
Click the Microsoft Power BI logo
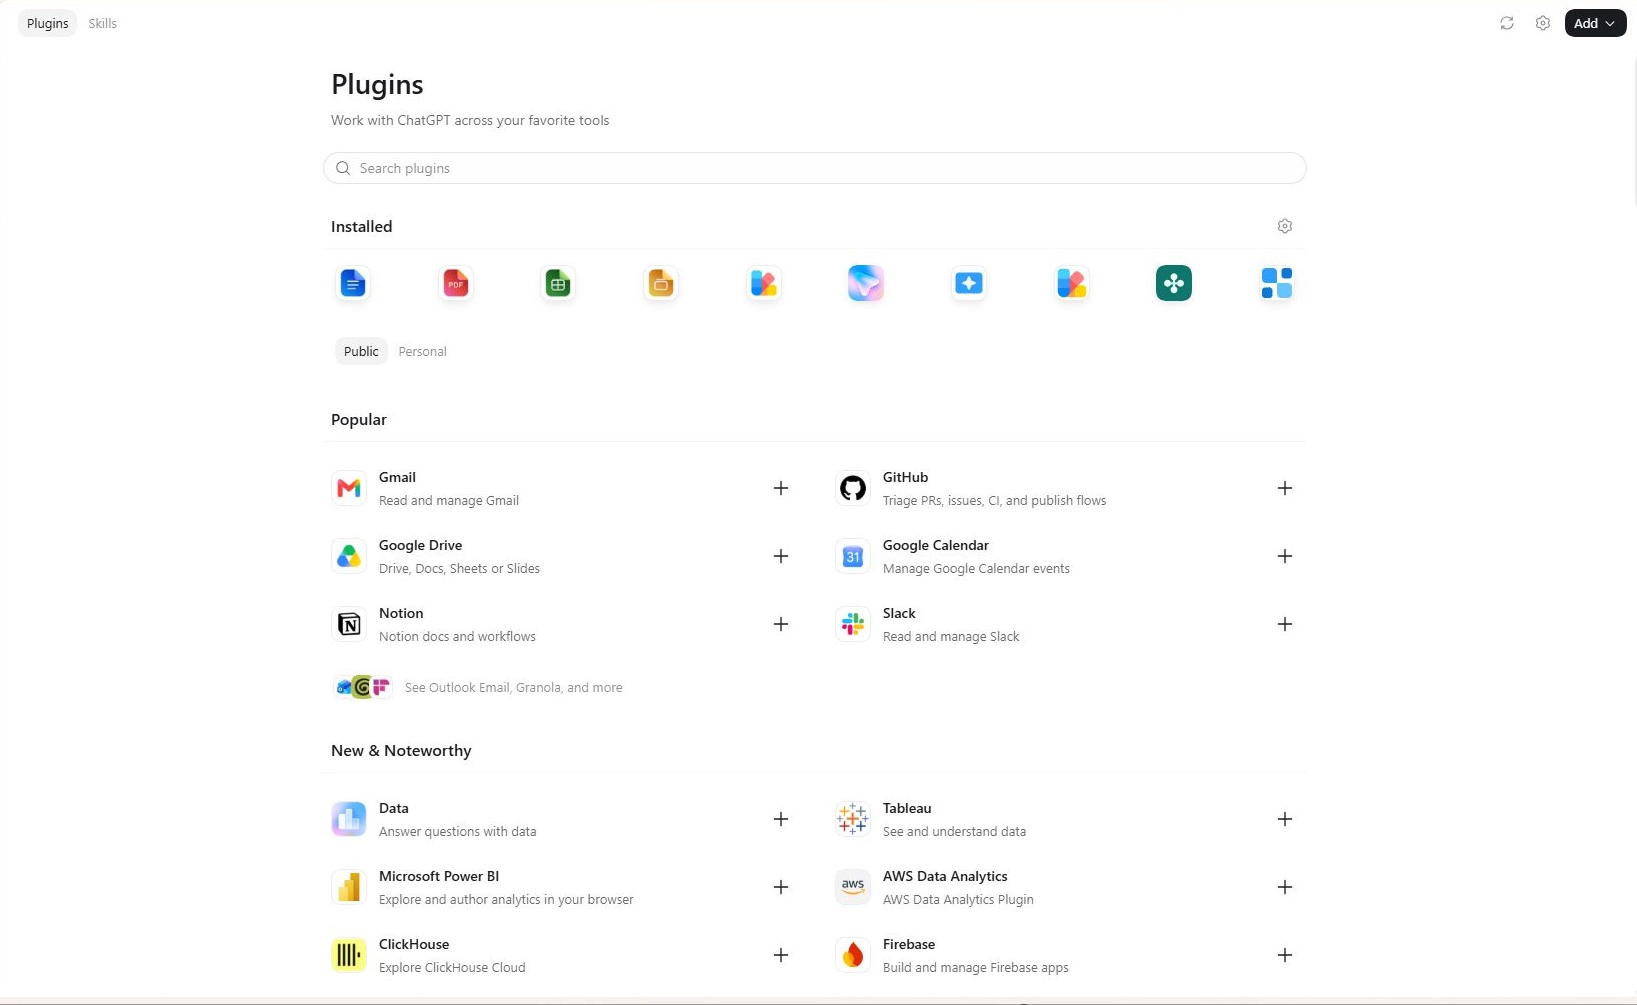pos(349,887)
